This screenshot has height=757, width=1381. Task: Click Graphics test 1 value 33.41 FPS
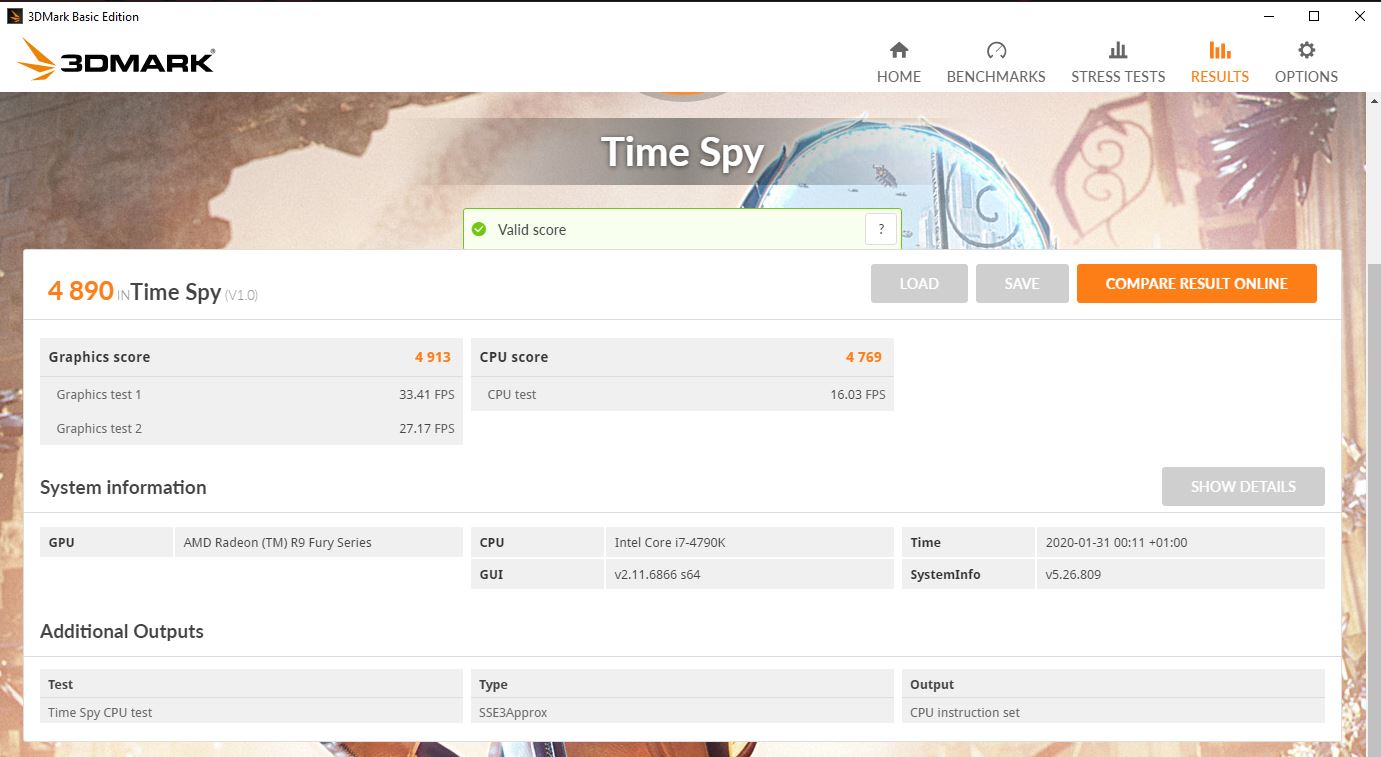[x=427, y=394]
